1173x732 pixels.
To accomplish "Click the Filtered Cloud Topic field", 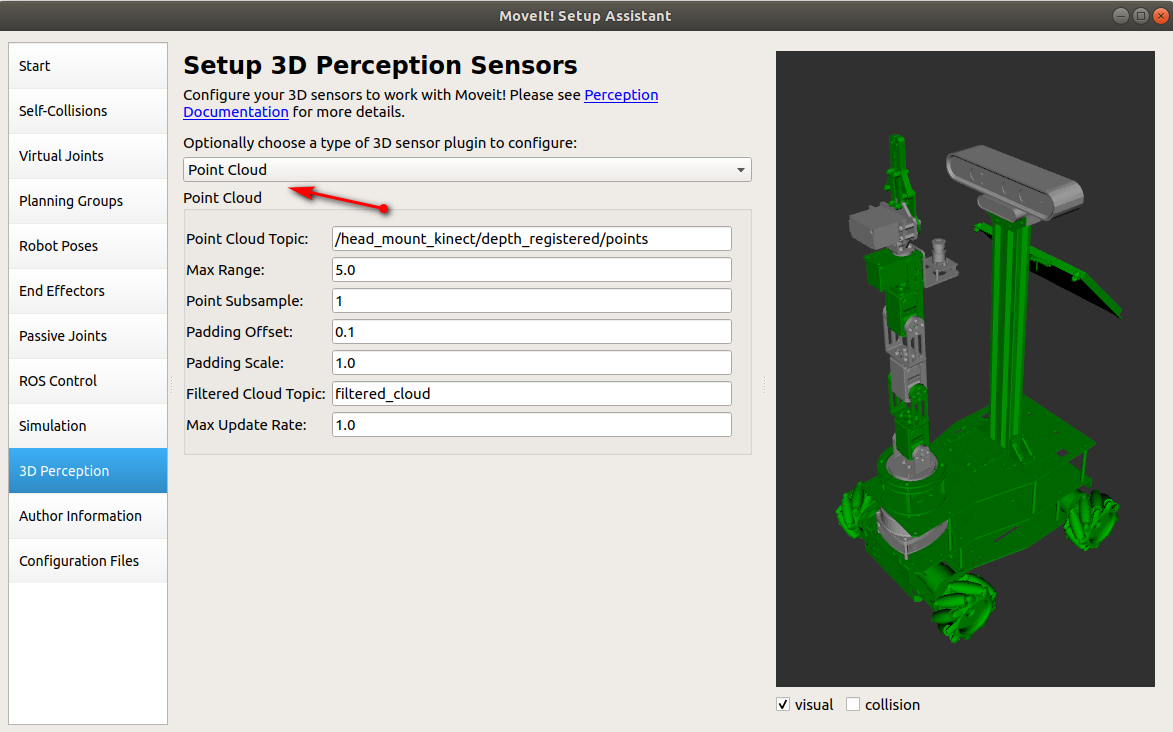I will (x=531, y=394).
